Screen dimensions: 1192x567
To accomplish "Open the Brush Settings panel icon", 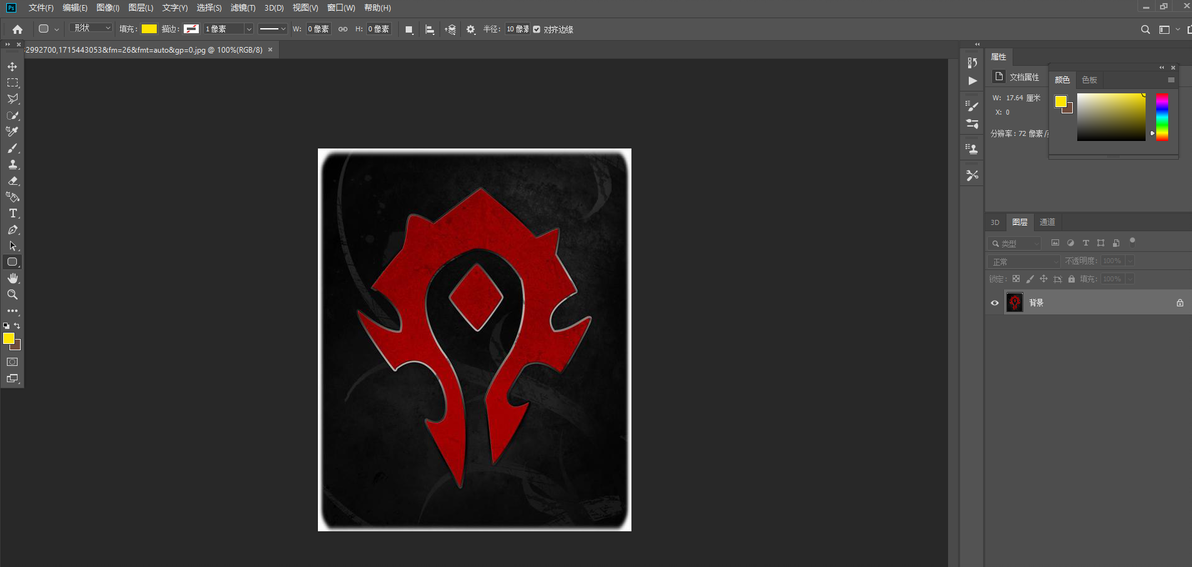I will click(x=972, y=106).
